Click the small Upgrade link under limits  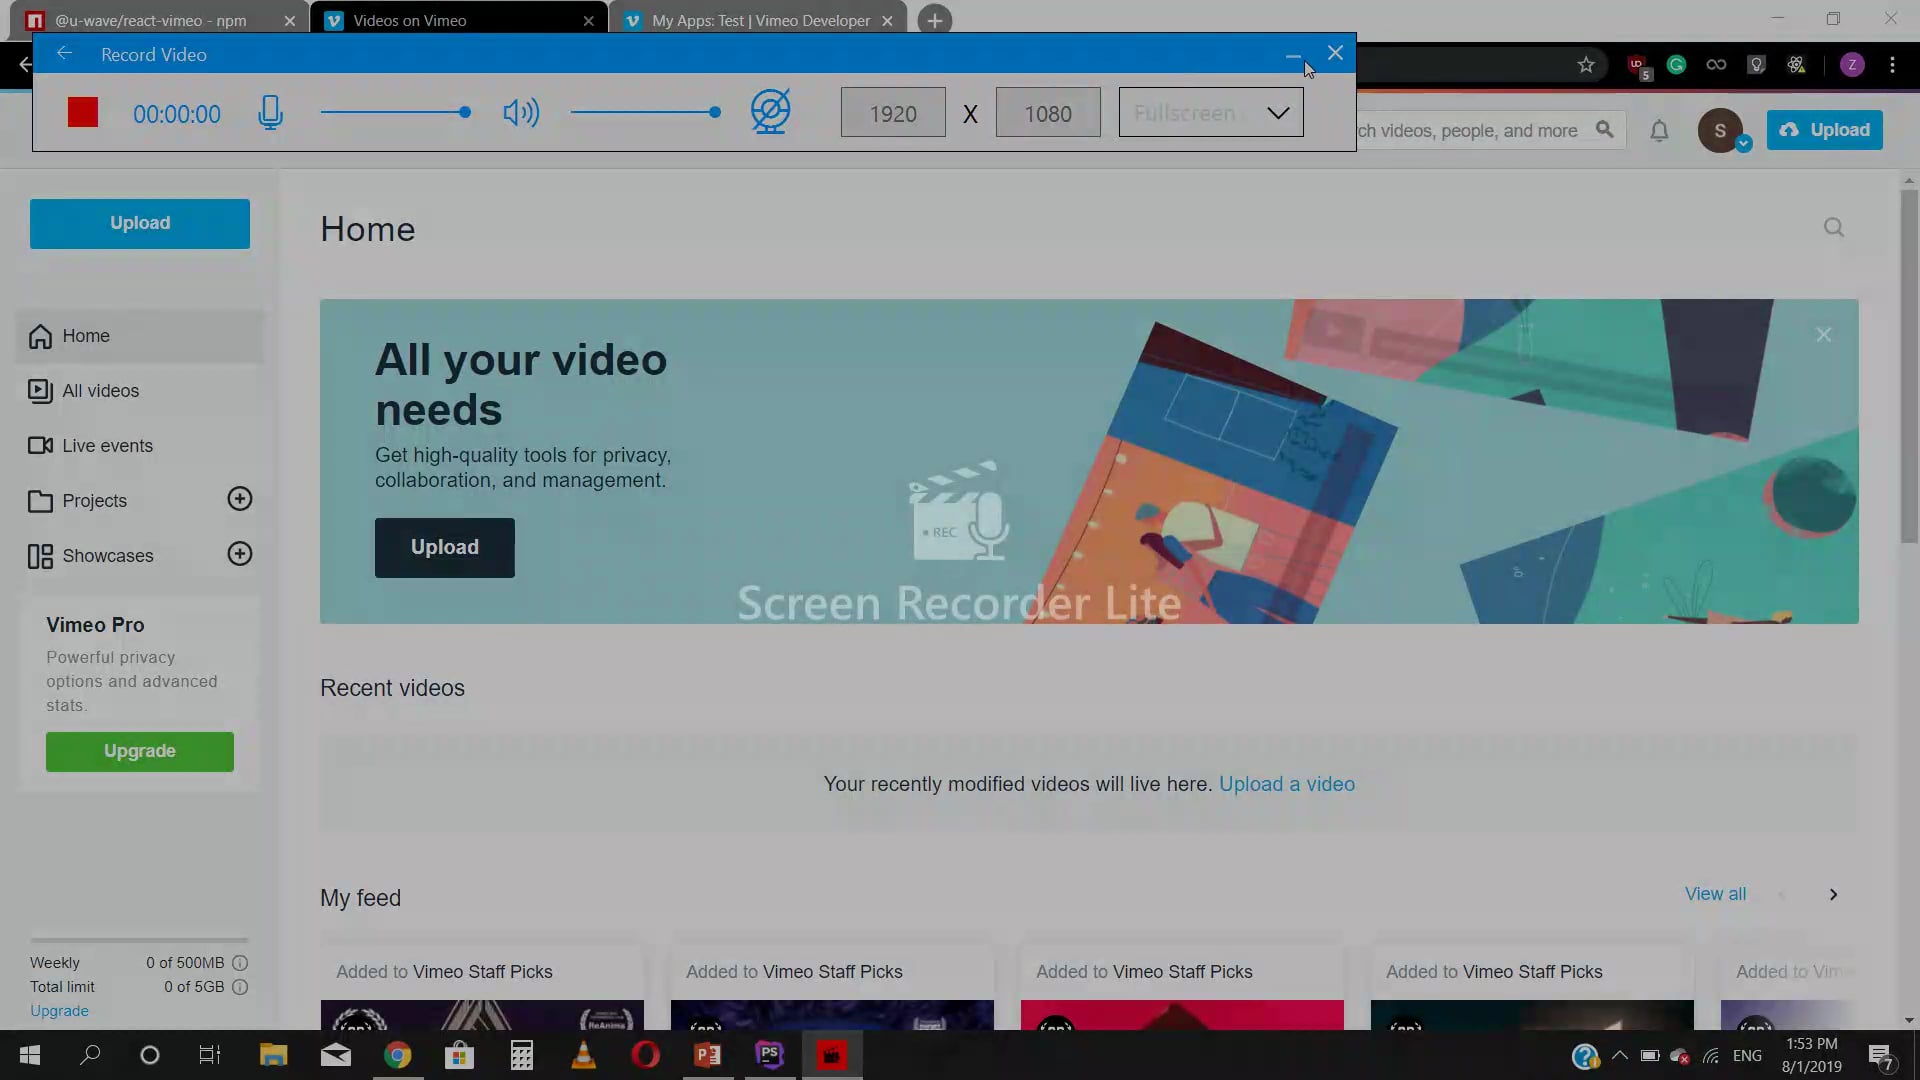click(59, 1011)
